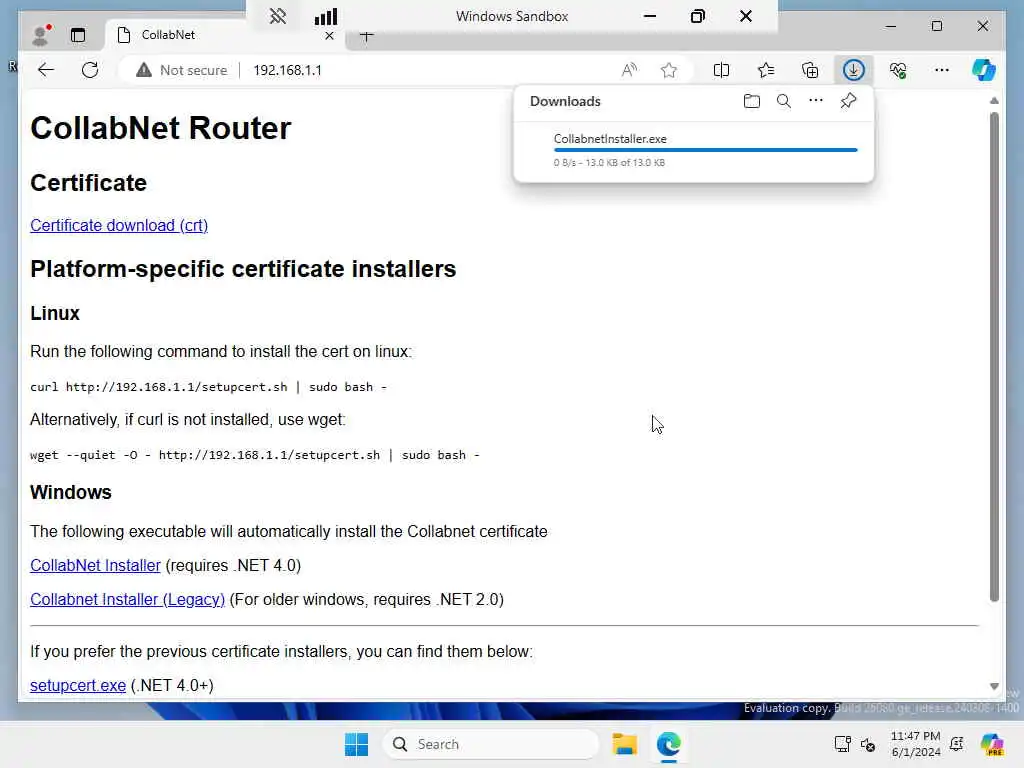Image resolution: width=1024 pixels, height=768 pixels.
Task: Open Browser essentials heart icon
Action: pyautogui.click(x=898, y=70)
